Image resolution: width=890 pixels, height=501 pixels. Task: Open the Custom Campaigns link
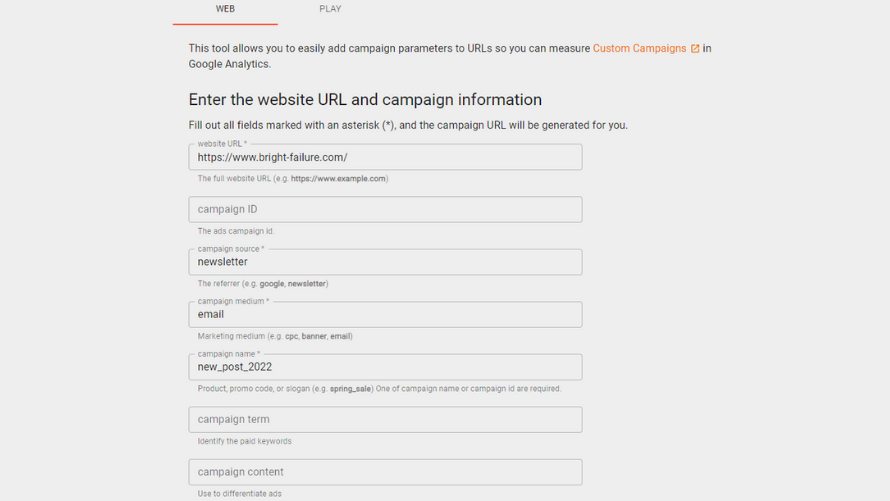point(640,49)
